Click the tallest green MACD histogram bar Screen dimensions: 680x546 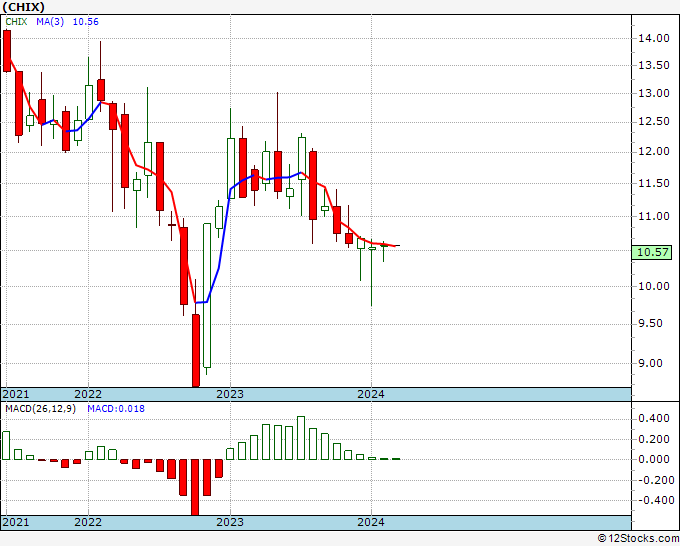[301, 438]
